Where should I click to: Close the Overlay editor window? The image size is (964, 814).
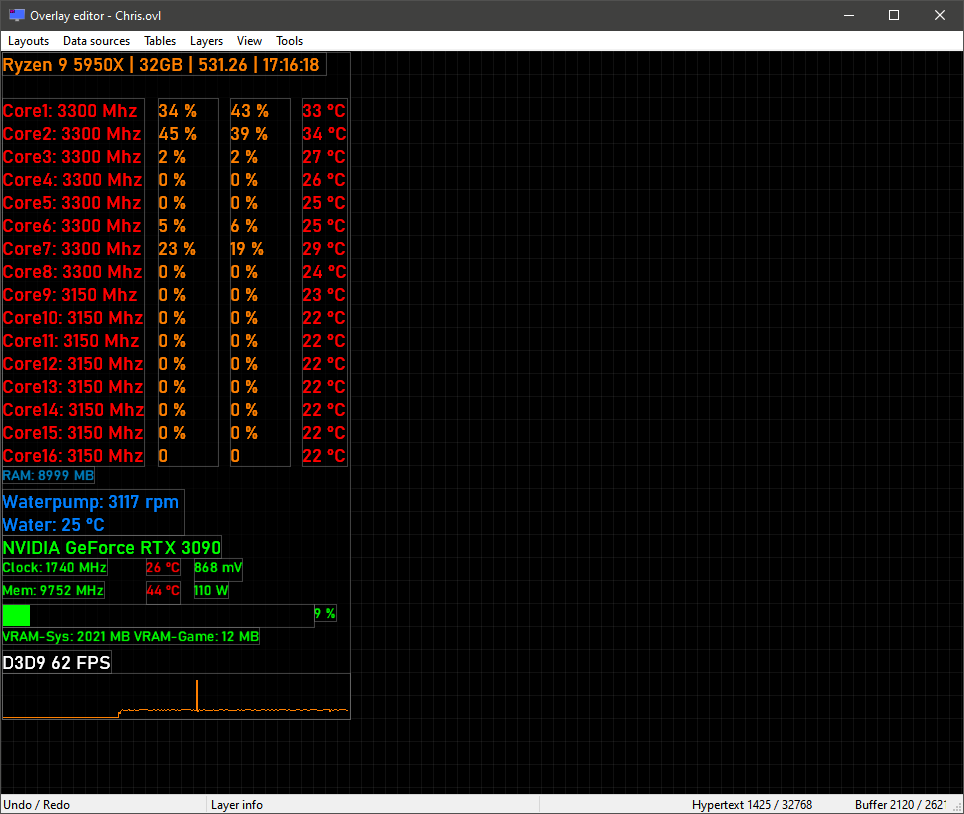tap(939, 15)
